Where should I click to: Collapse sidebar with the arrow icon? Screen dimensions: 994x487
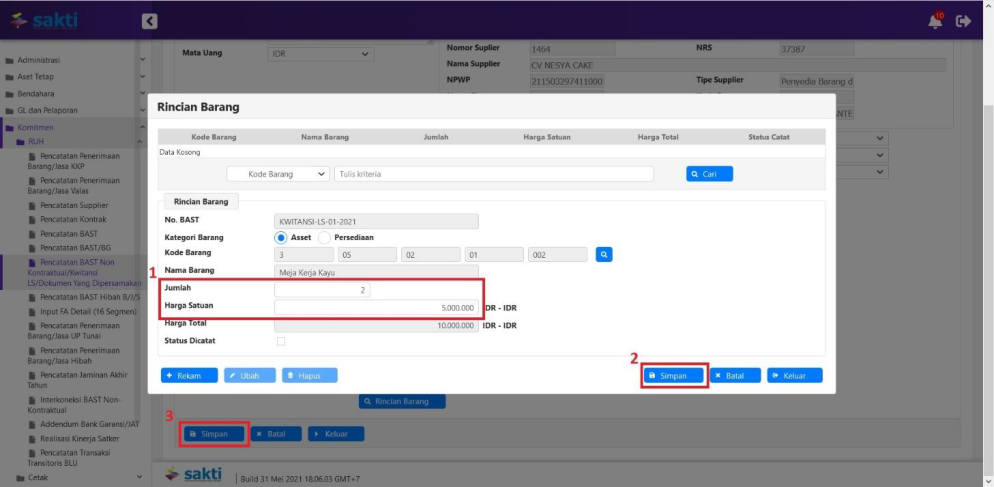(149, 20)
